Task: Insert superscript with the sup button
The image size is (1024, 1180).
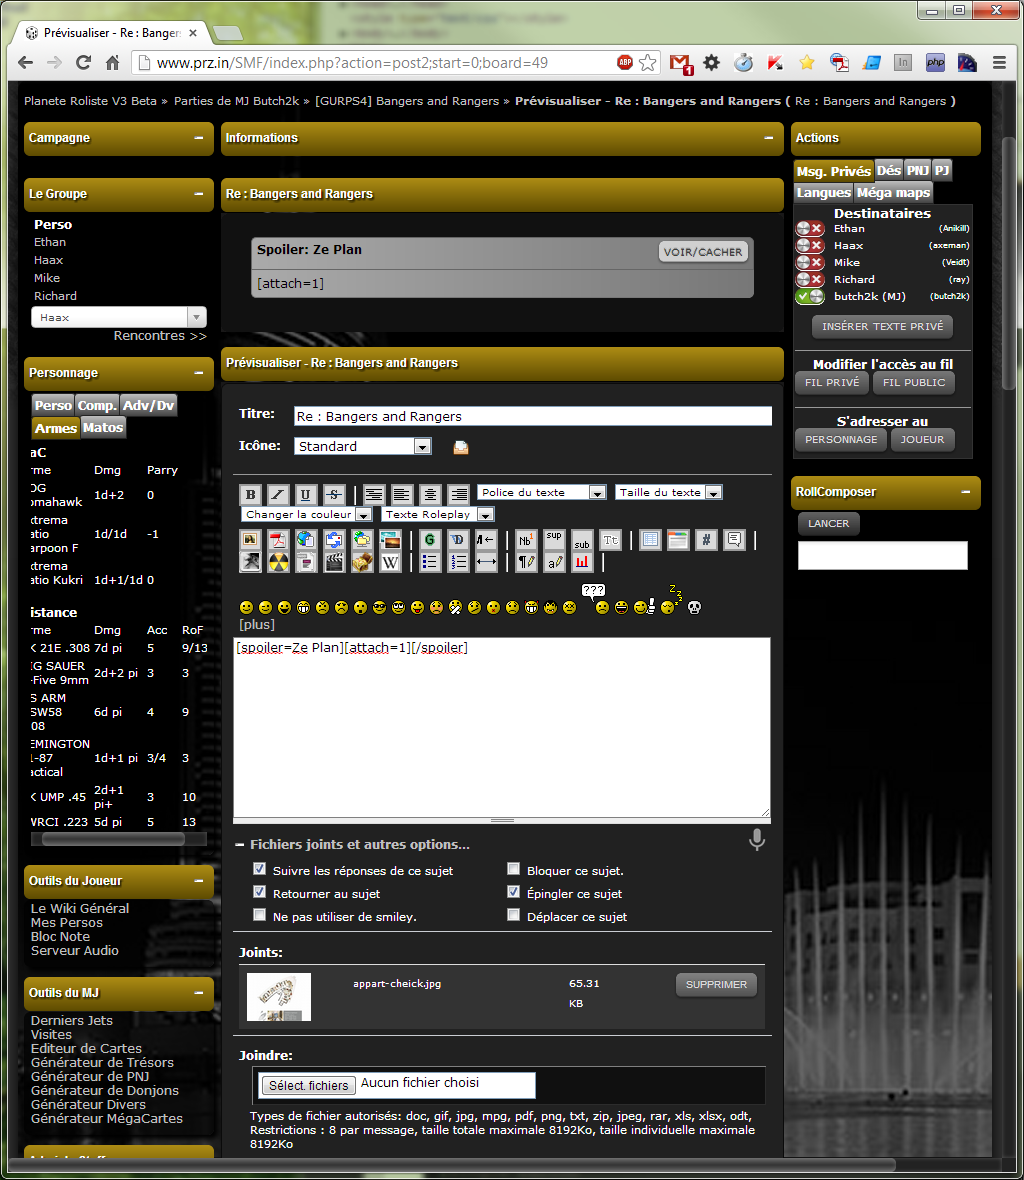Action: (554, 540)
